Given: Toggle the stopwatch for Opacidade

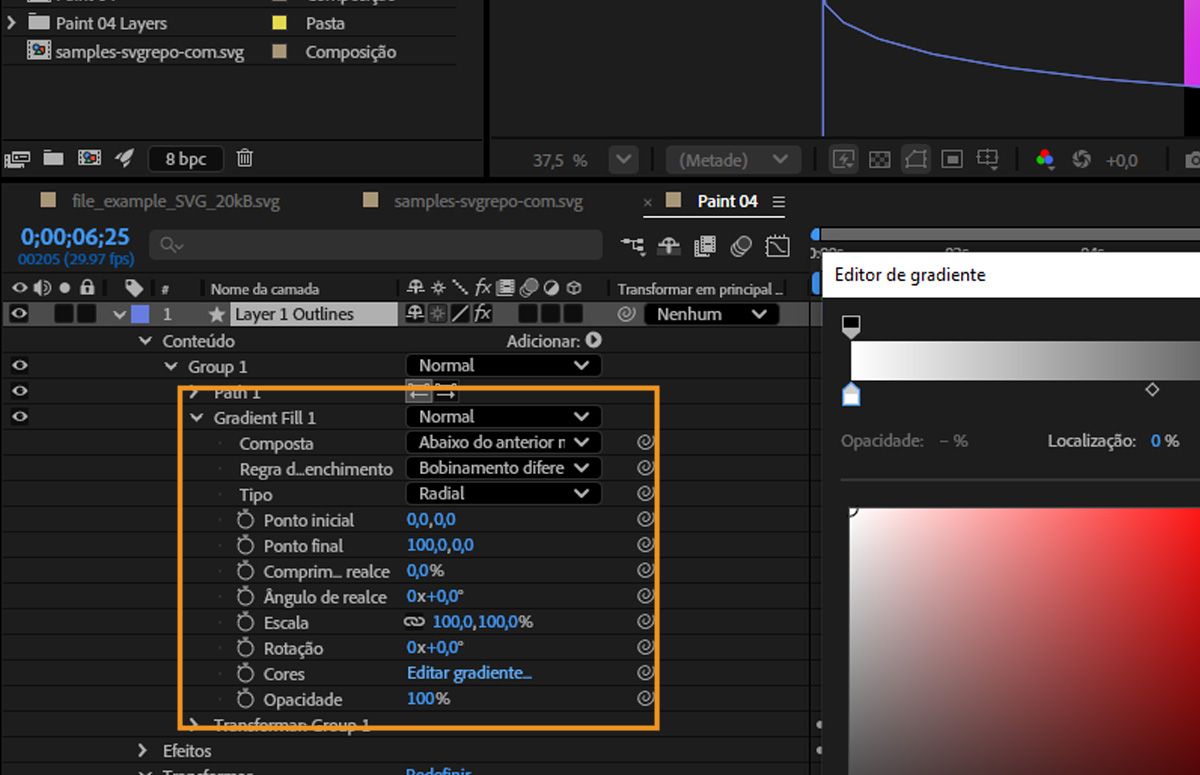Looking at the screenshot, I should pyautogui.click(x=246, y=699).
